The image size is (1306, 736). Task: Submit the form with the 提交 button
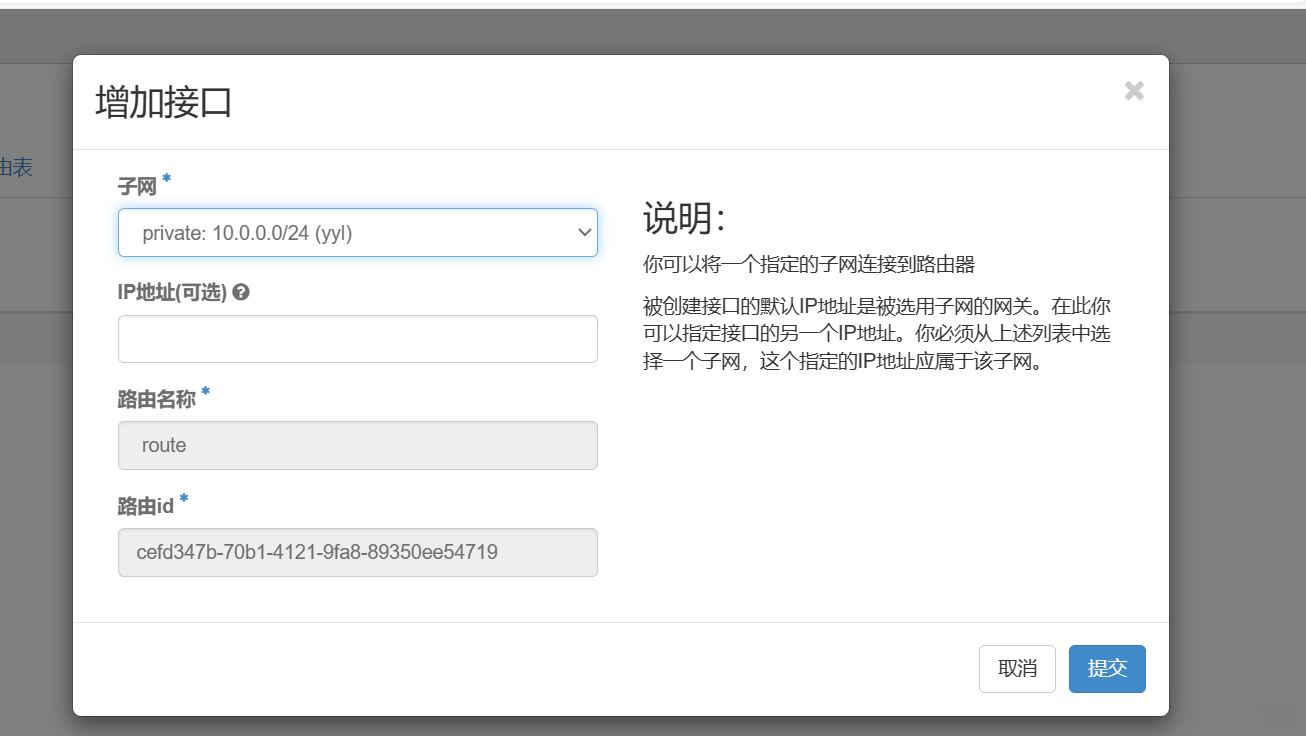click(x=1107, y=669)
